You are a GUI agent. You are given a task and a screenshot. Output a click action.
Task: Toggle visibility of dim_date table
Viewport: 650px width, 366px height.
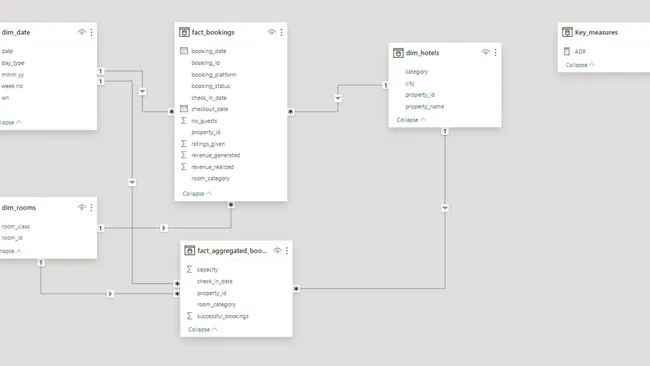point(82,32)
